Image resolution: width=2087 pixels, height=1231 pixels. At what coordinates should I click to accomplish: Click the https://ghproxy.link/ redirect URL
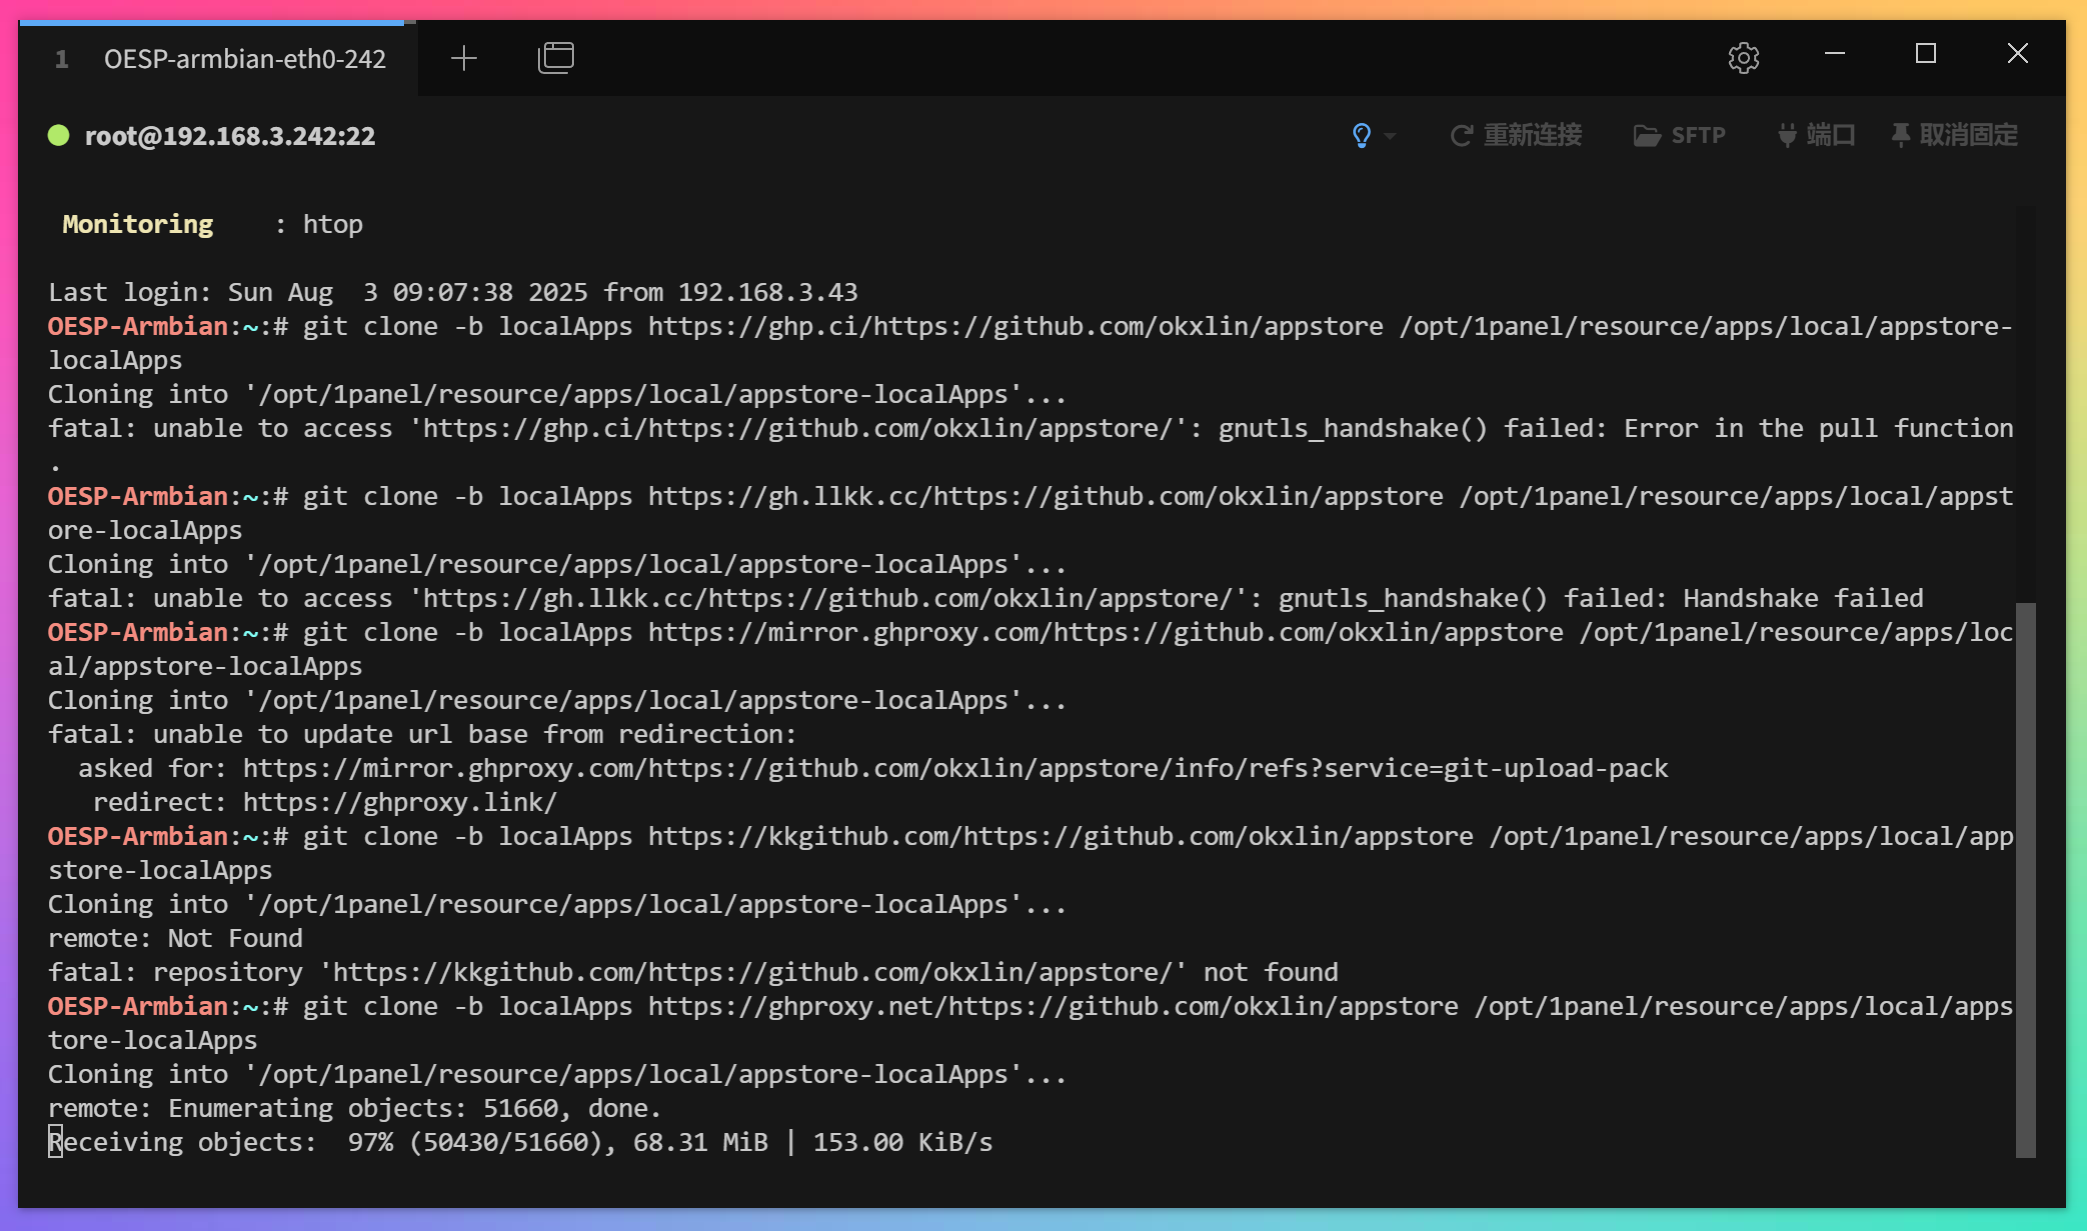pyautogui.click(x=399, y=802)
